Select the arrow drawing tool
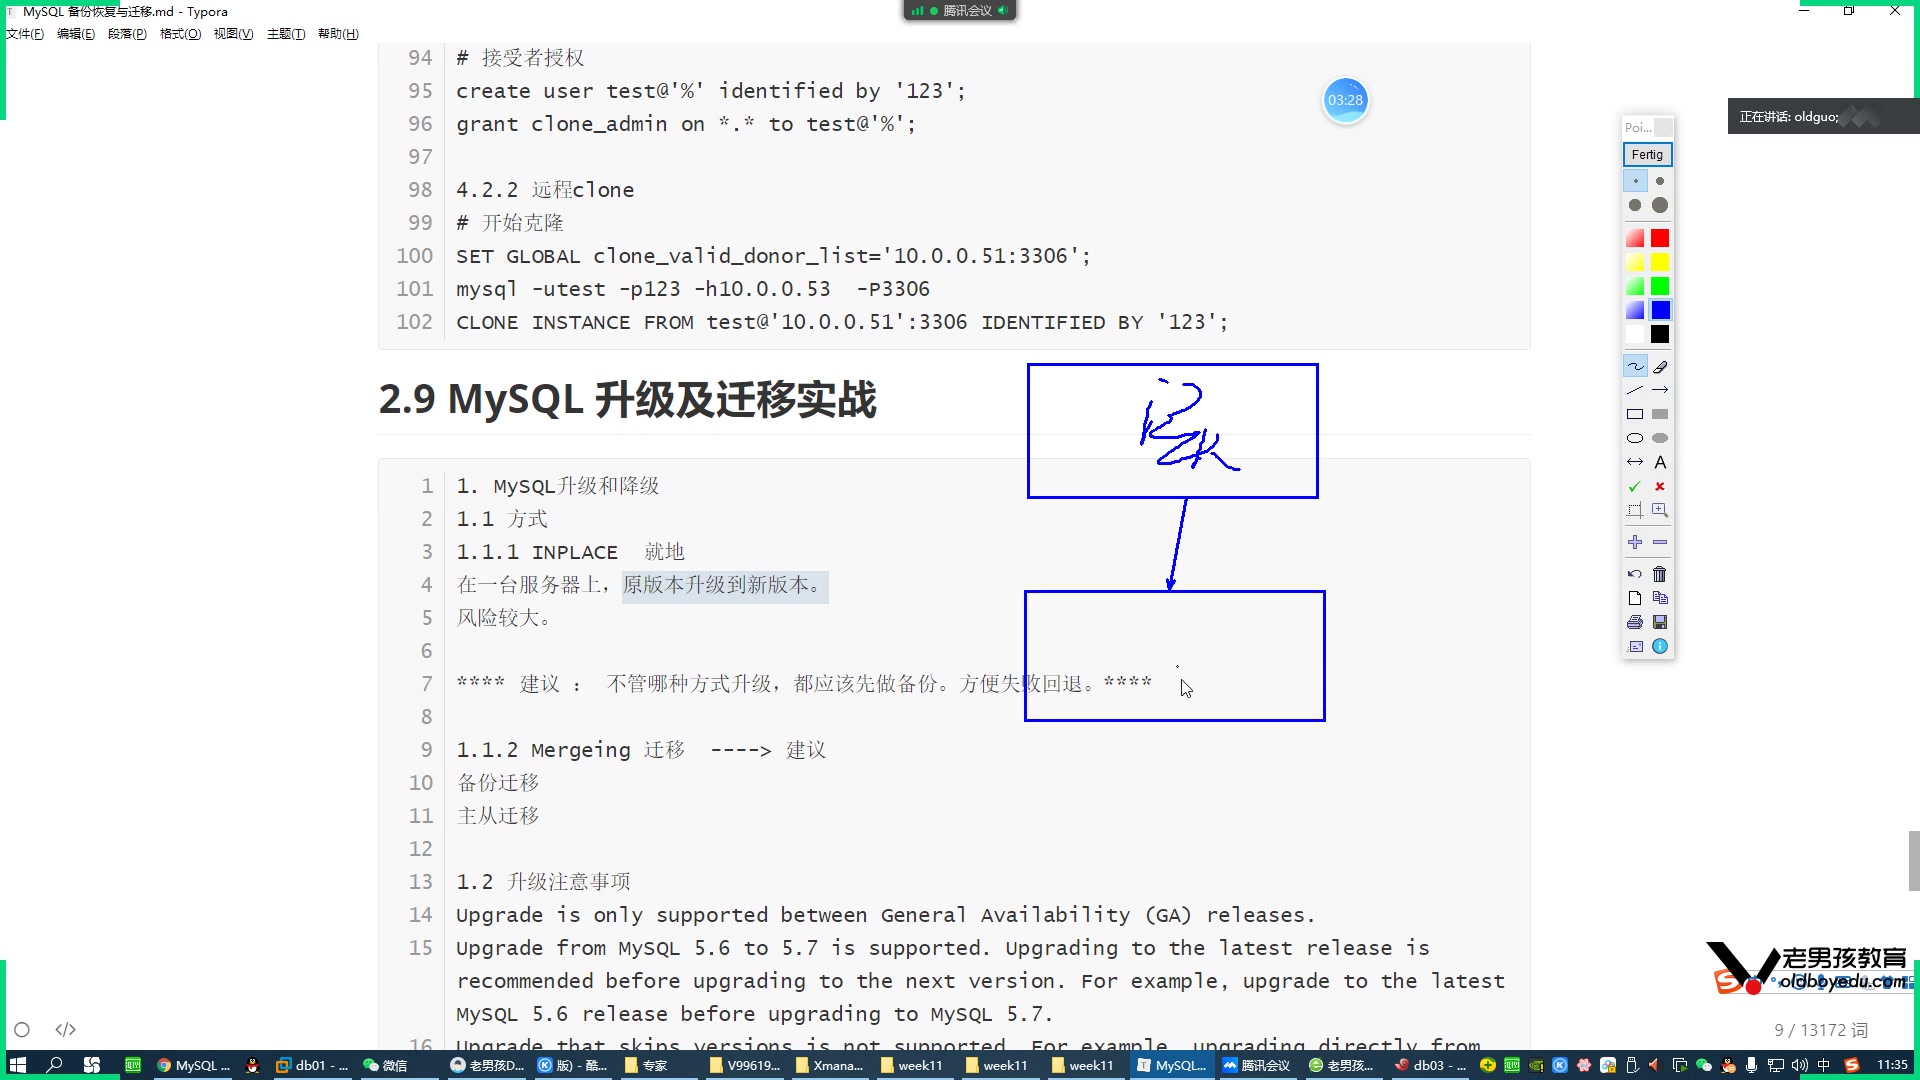Viewport: 1920px width, 1080px height. 1660,390
